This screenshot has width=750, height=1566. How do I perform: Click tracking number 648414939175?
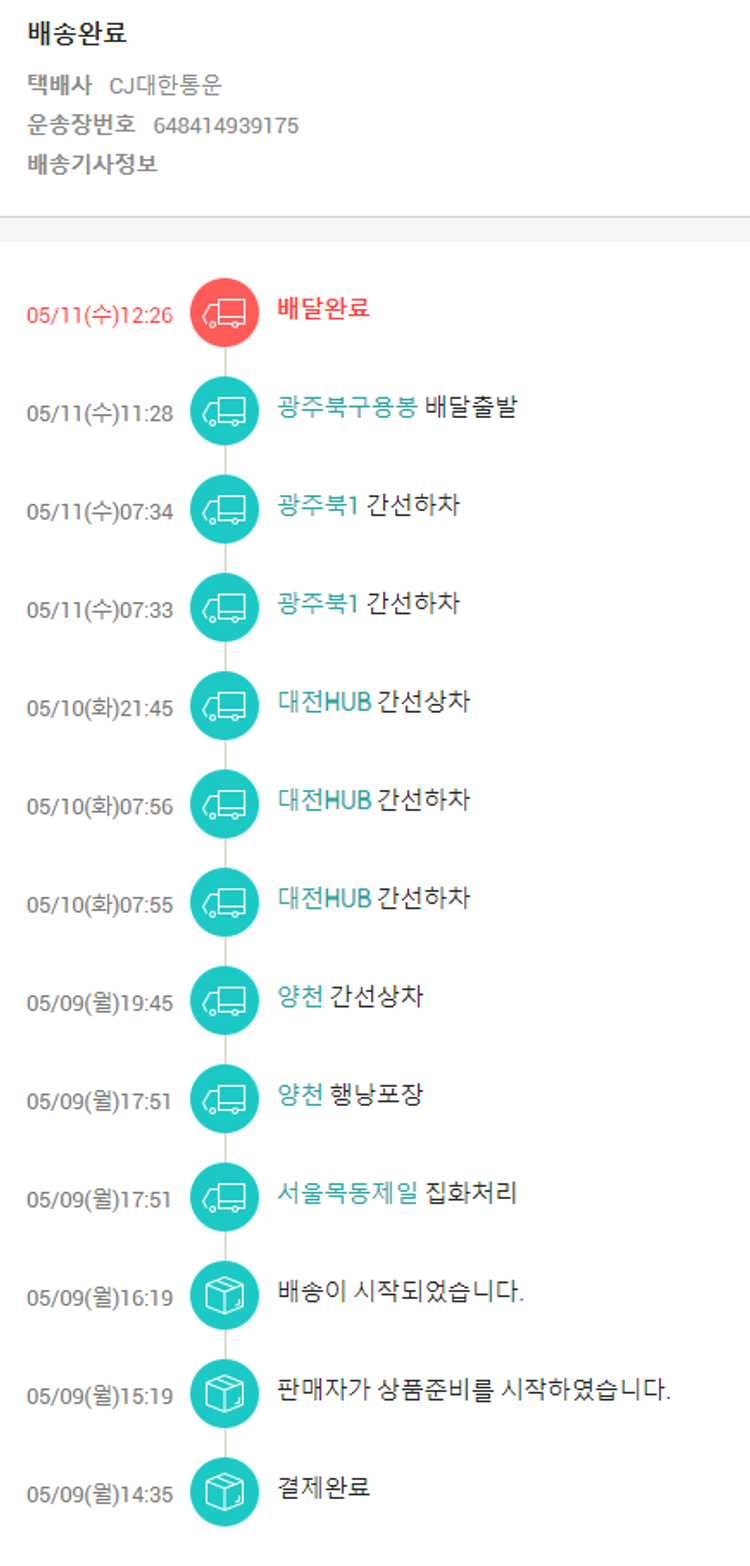click(225, 125)
